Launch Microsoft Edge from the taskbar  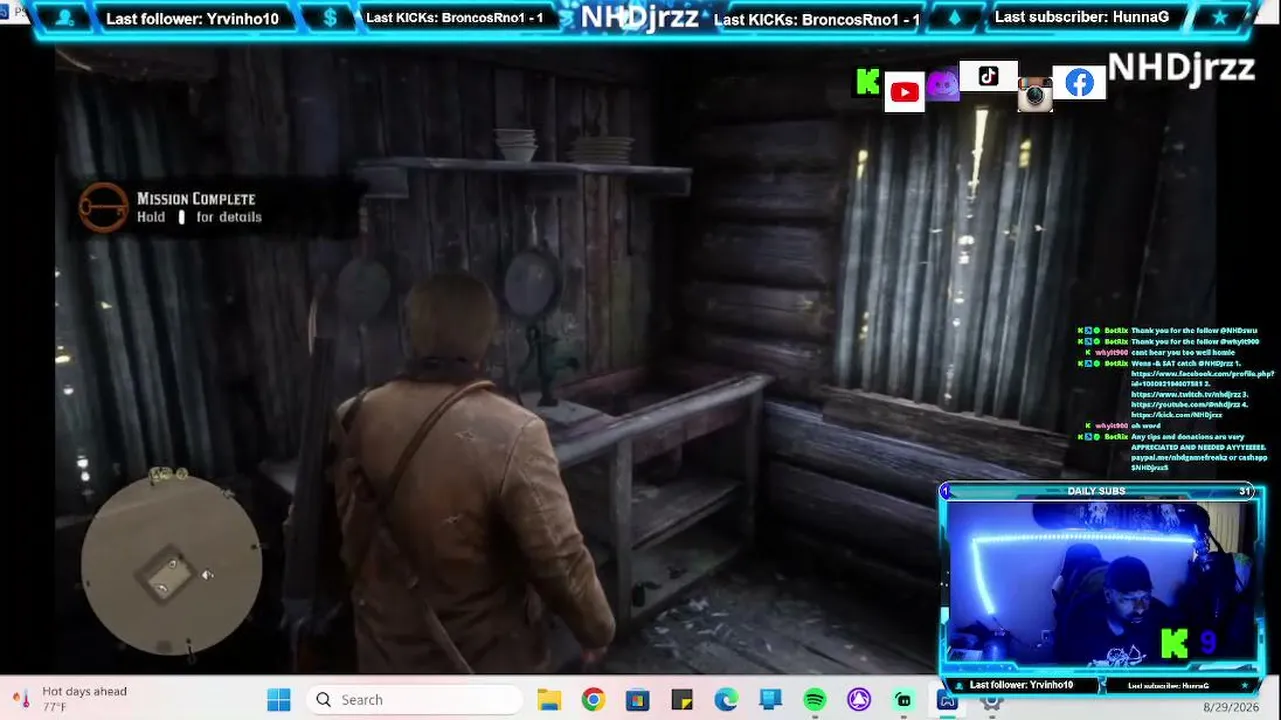click(726, 700)
